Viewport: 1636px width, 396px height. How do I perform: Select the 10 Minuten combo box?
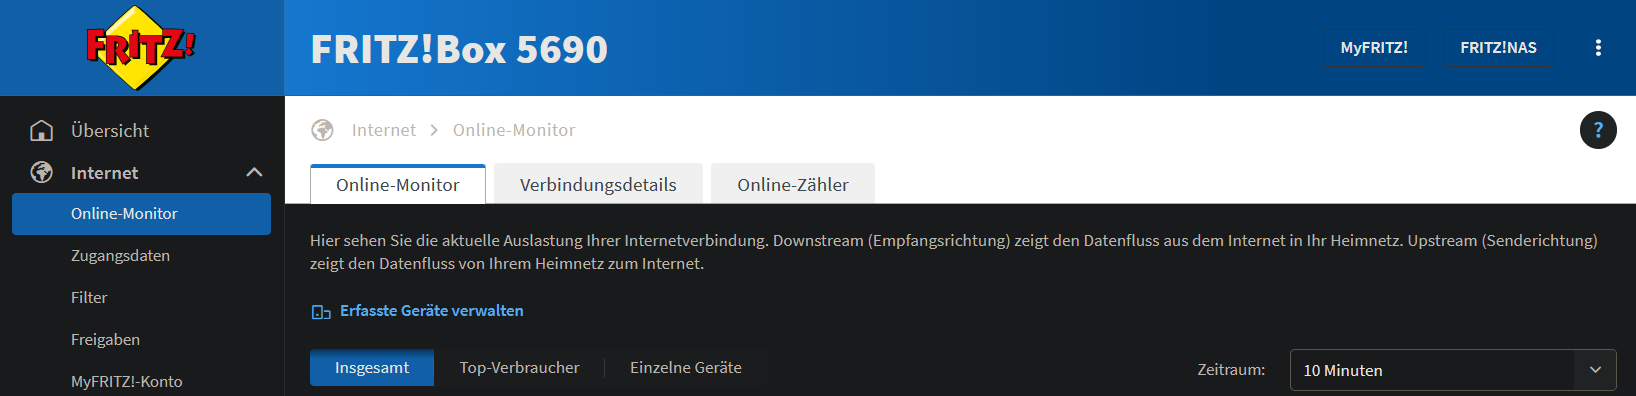click(x=1453, y=370)
